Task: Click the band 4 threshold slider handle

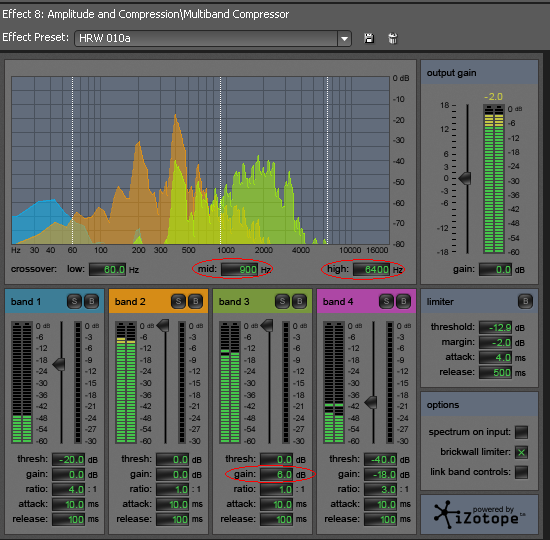Action: pos(371,402)
